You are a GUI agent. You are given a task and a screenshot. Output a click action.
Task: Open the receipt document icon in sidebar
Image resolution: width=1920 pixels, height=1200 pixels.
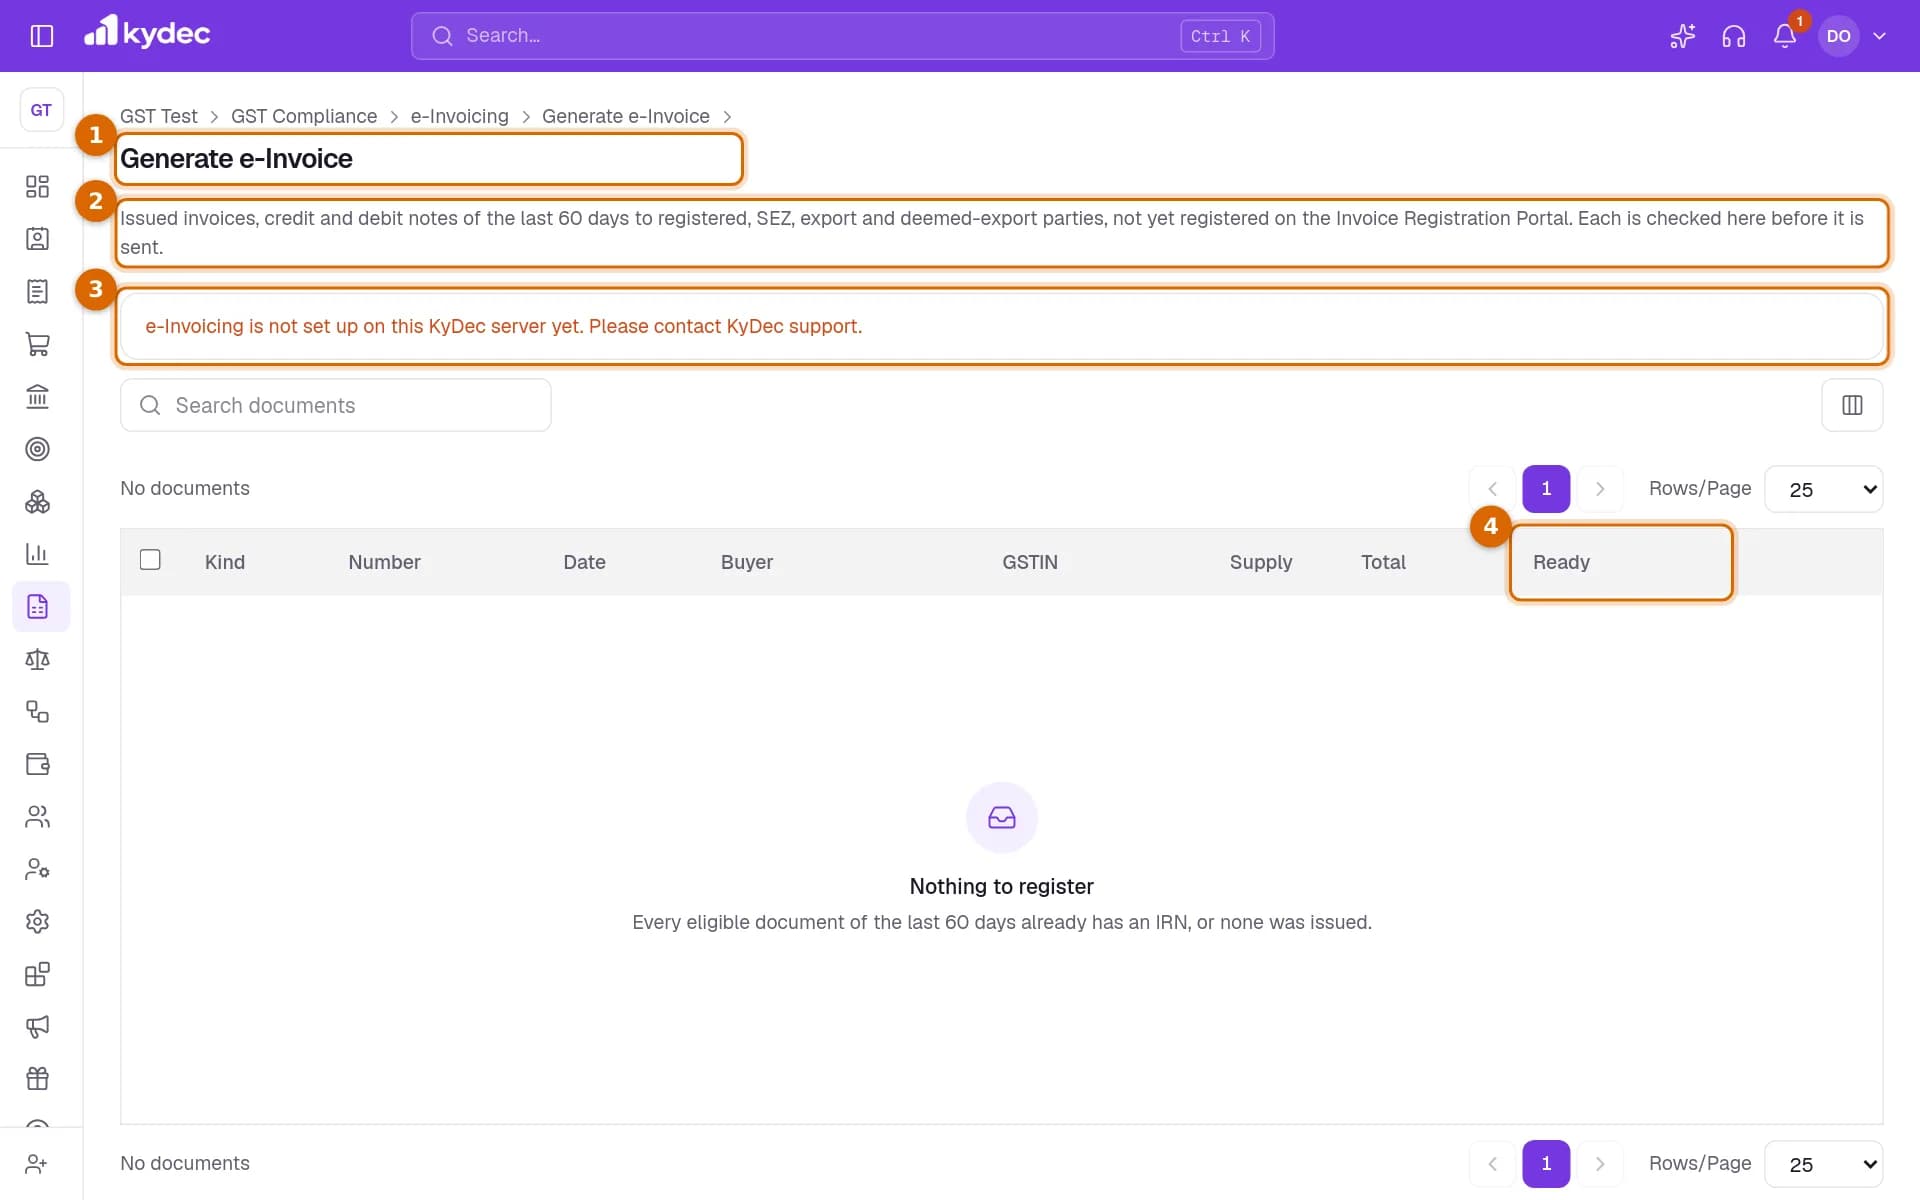[x=37, y=291]
